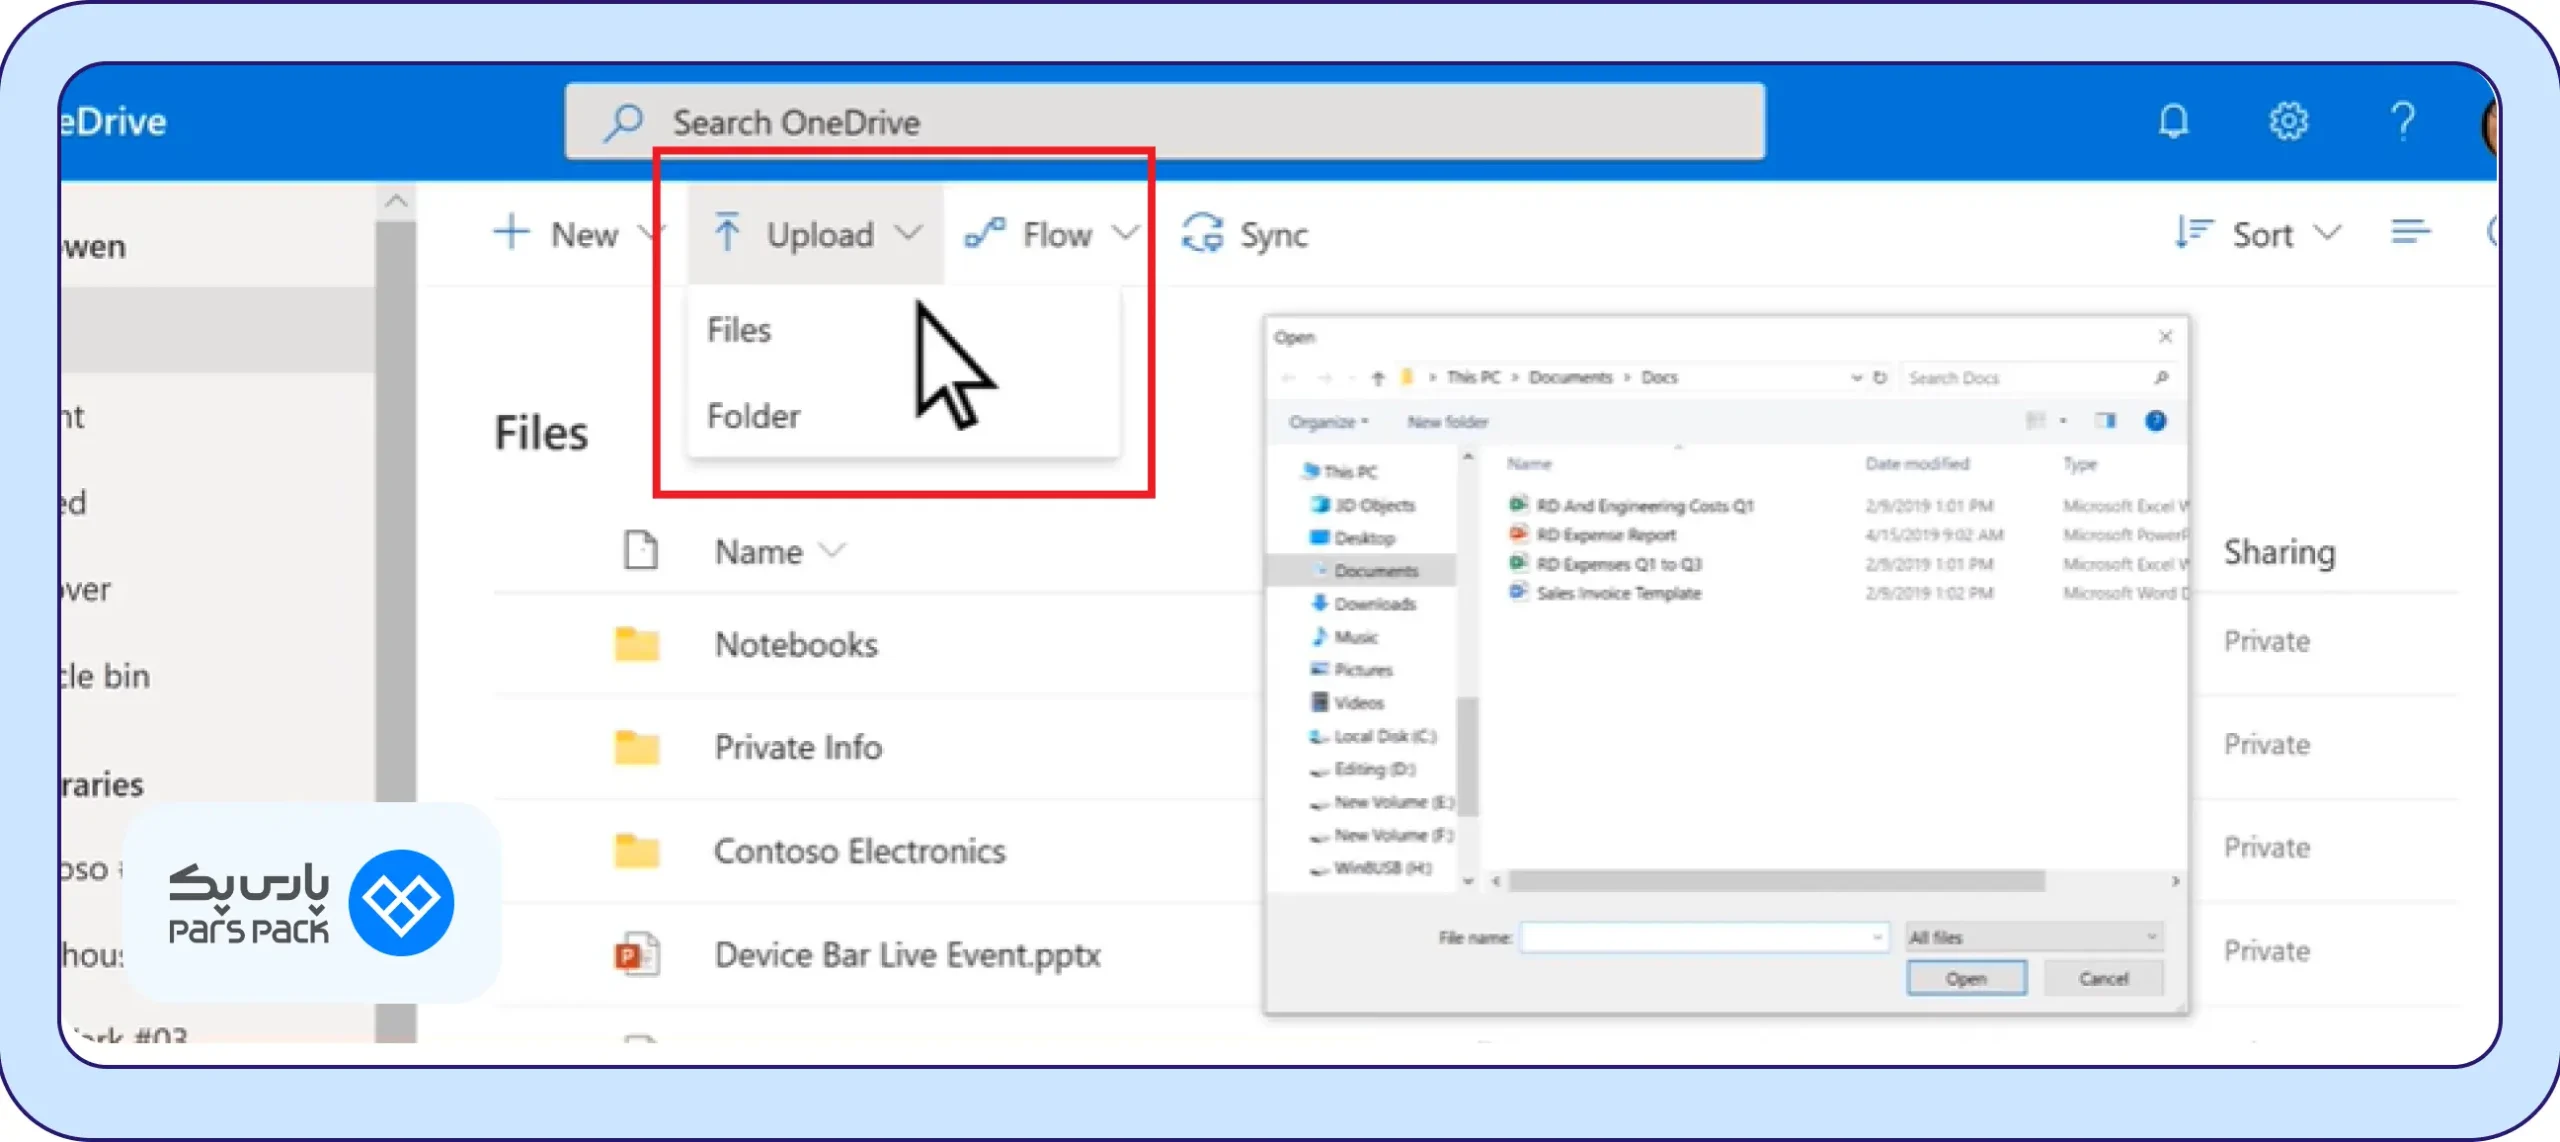This screenshot has width=2560, height=1142.
Task: Click the Sync button
Action: [1245, 234]
